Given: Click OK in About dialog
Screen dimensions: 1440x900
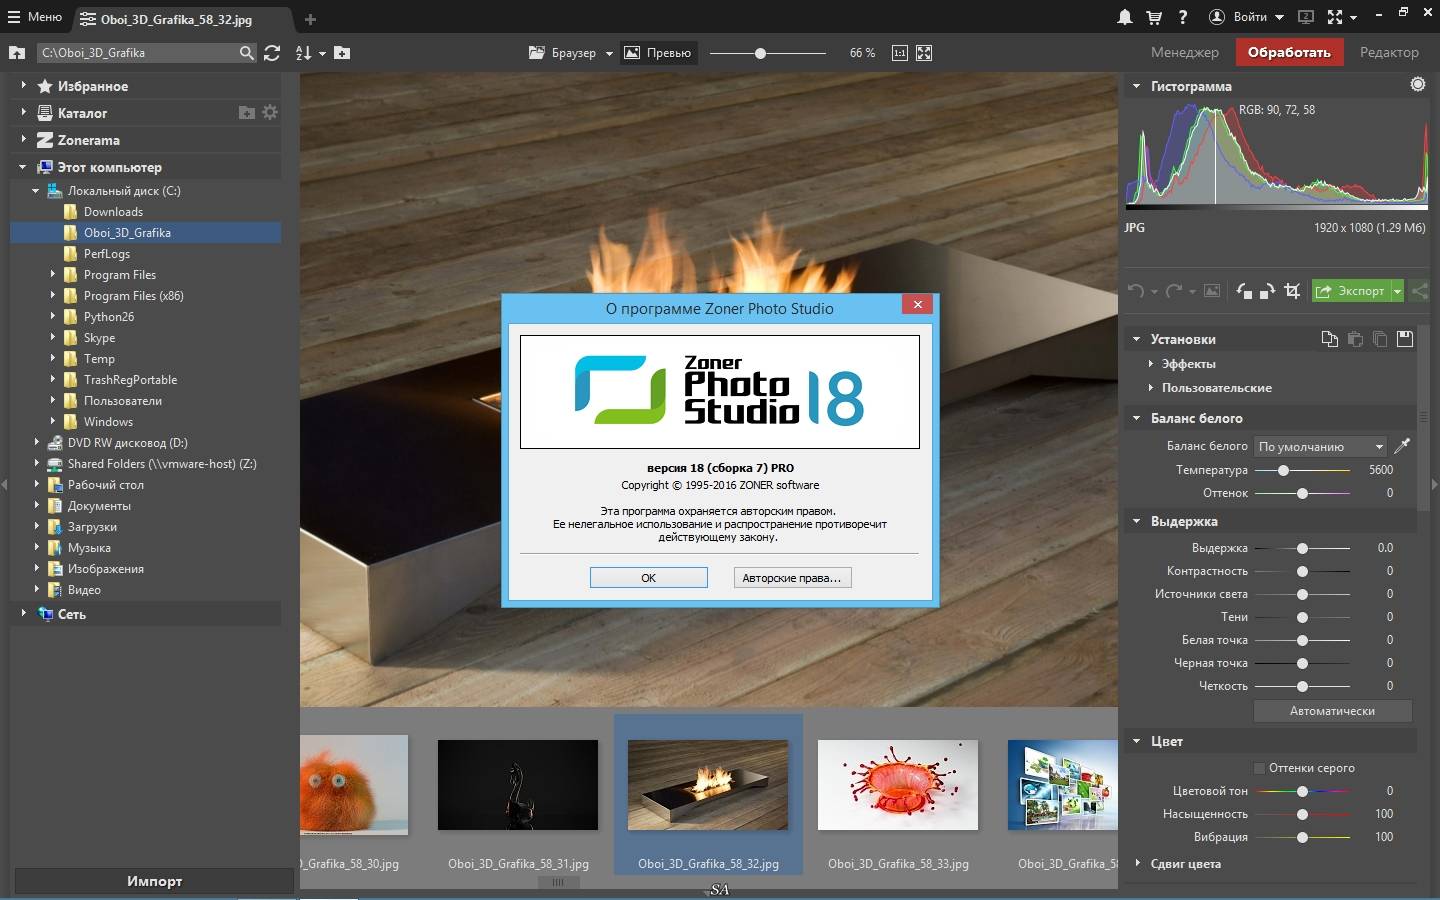Looking at the screenshot, I should [648, 578].
